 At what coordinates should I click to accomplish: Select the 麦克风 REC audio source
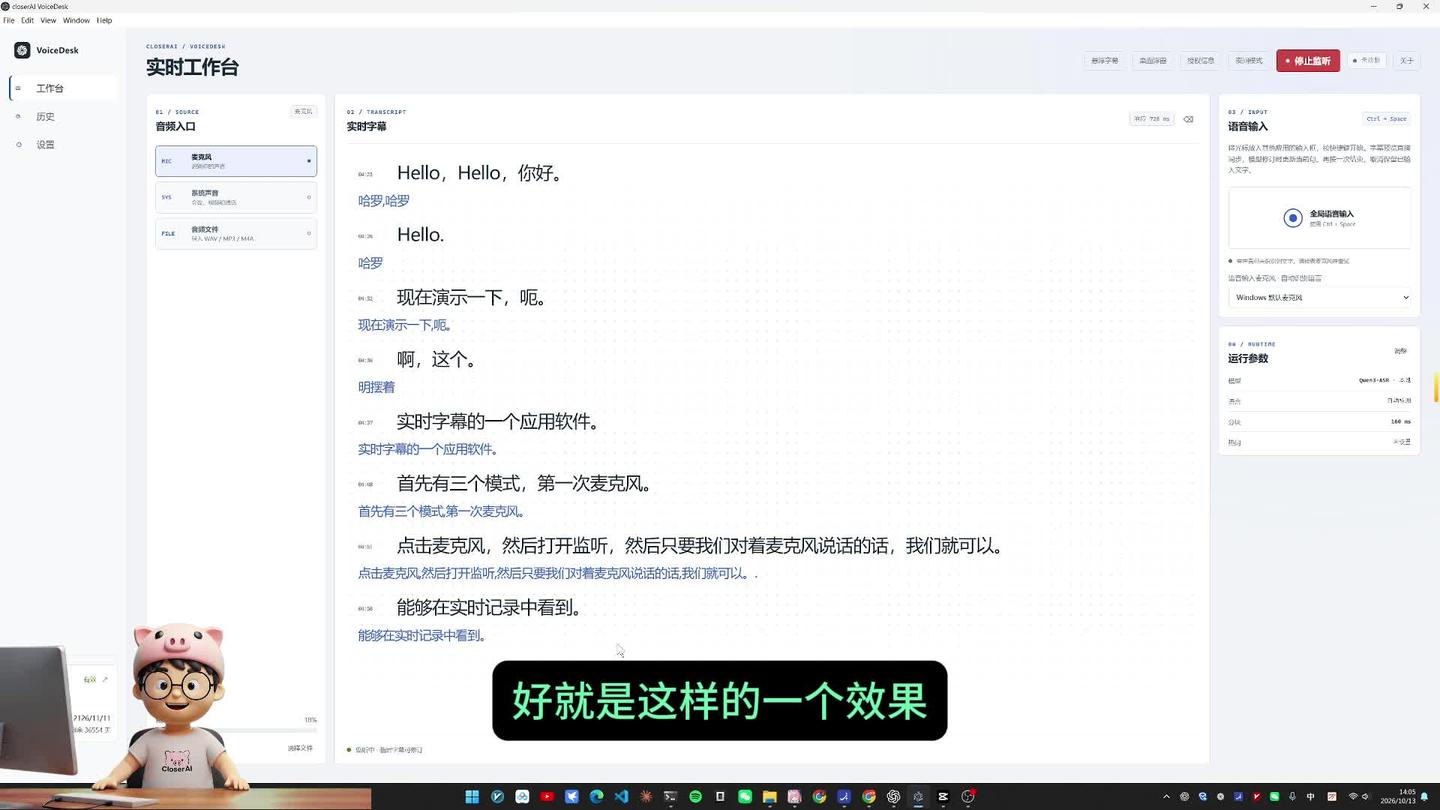(x=236, y=161)
